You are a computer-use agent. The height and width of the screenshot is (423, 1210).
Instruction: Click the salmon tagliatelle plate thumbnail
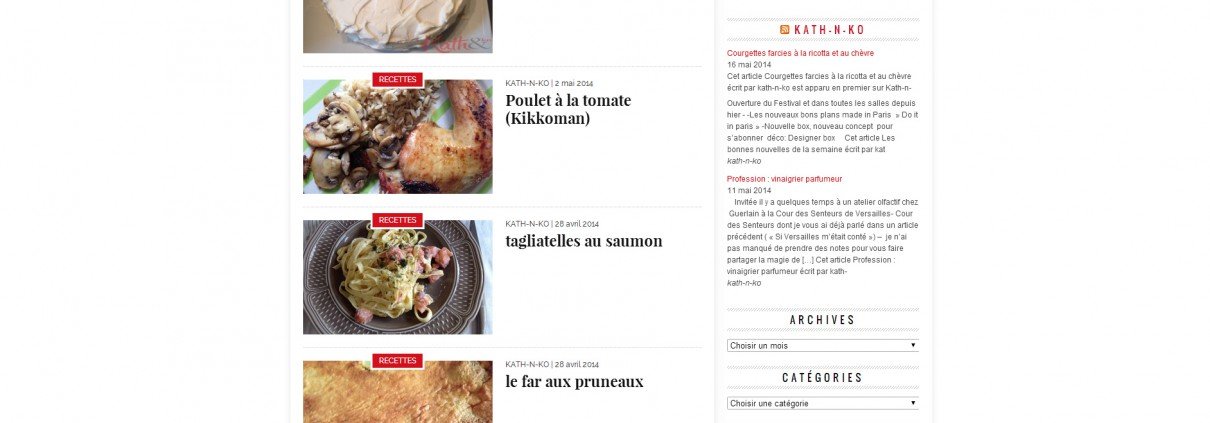pyautogui.click(x=398, y=277)
